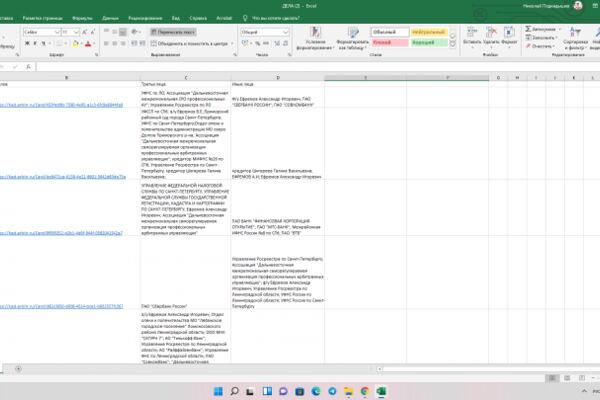The height and width of the screenshot is (400, 600).
Task: Apply the yellow fill color bucket
Action: 75,44
